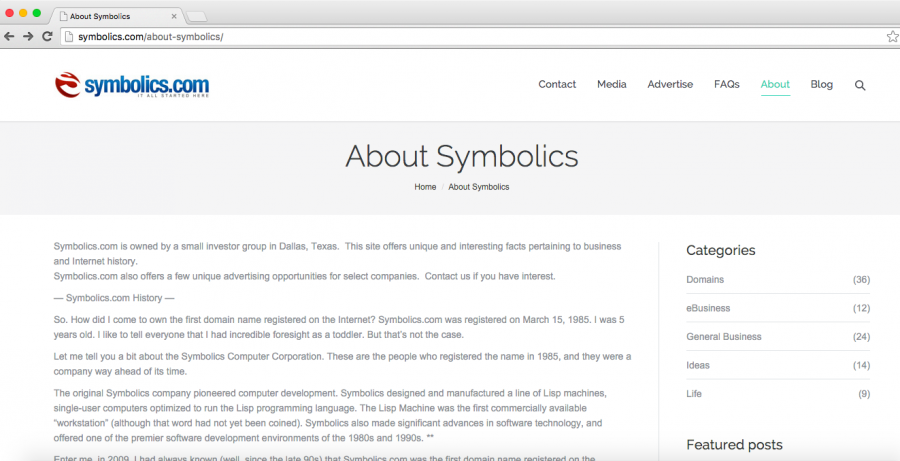Open the Ideas category
This screenshot has height=461, width=900.
[698, 366]
